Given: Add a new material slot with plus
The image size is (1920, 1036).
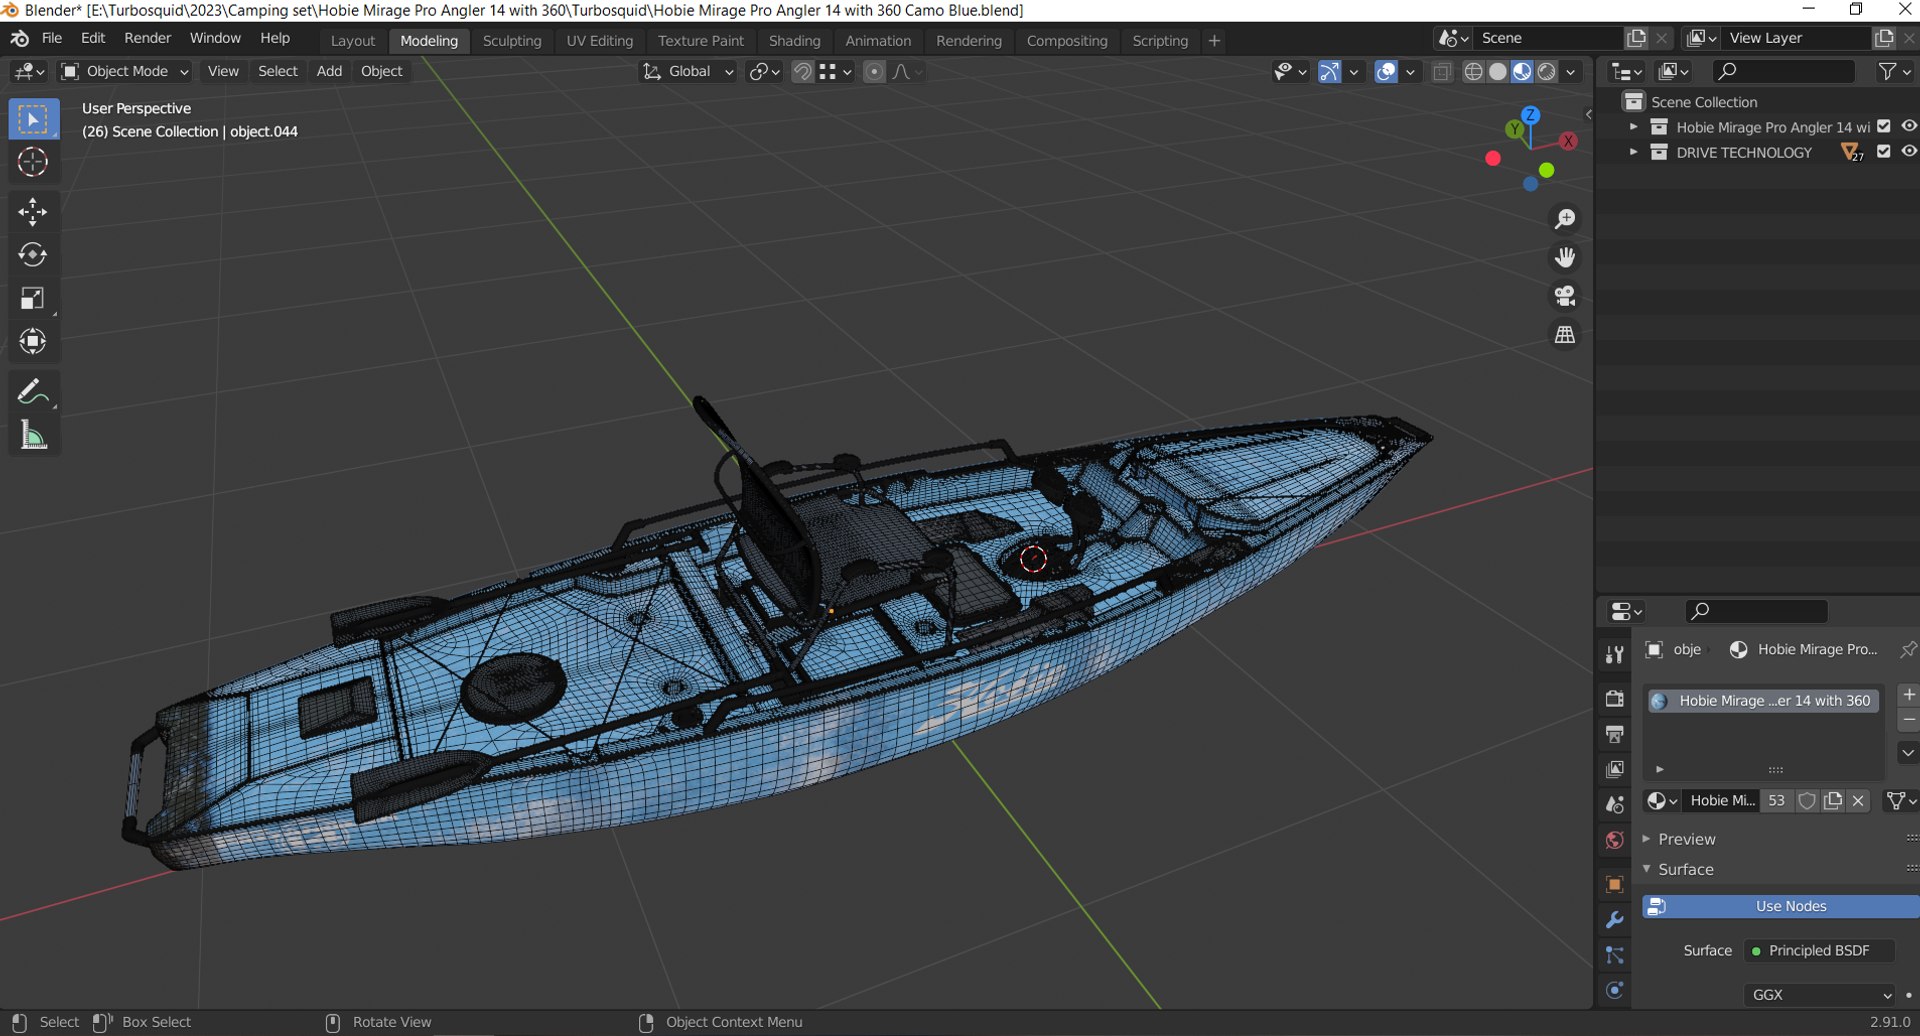Looking at the screenshot, I should [x=1908, y=695].
